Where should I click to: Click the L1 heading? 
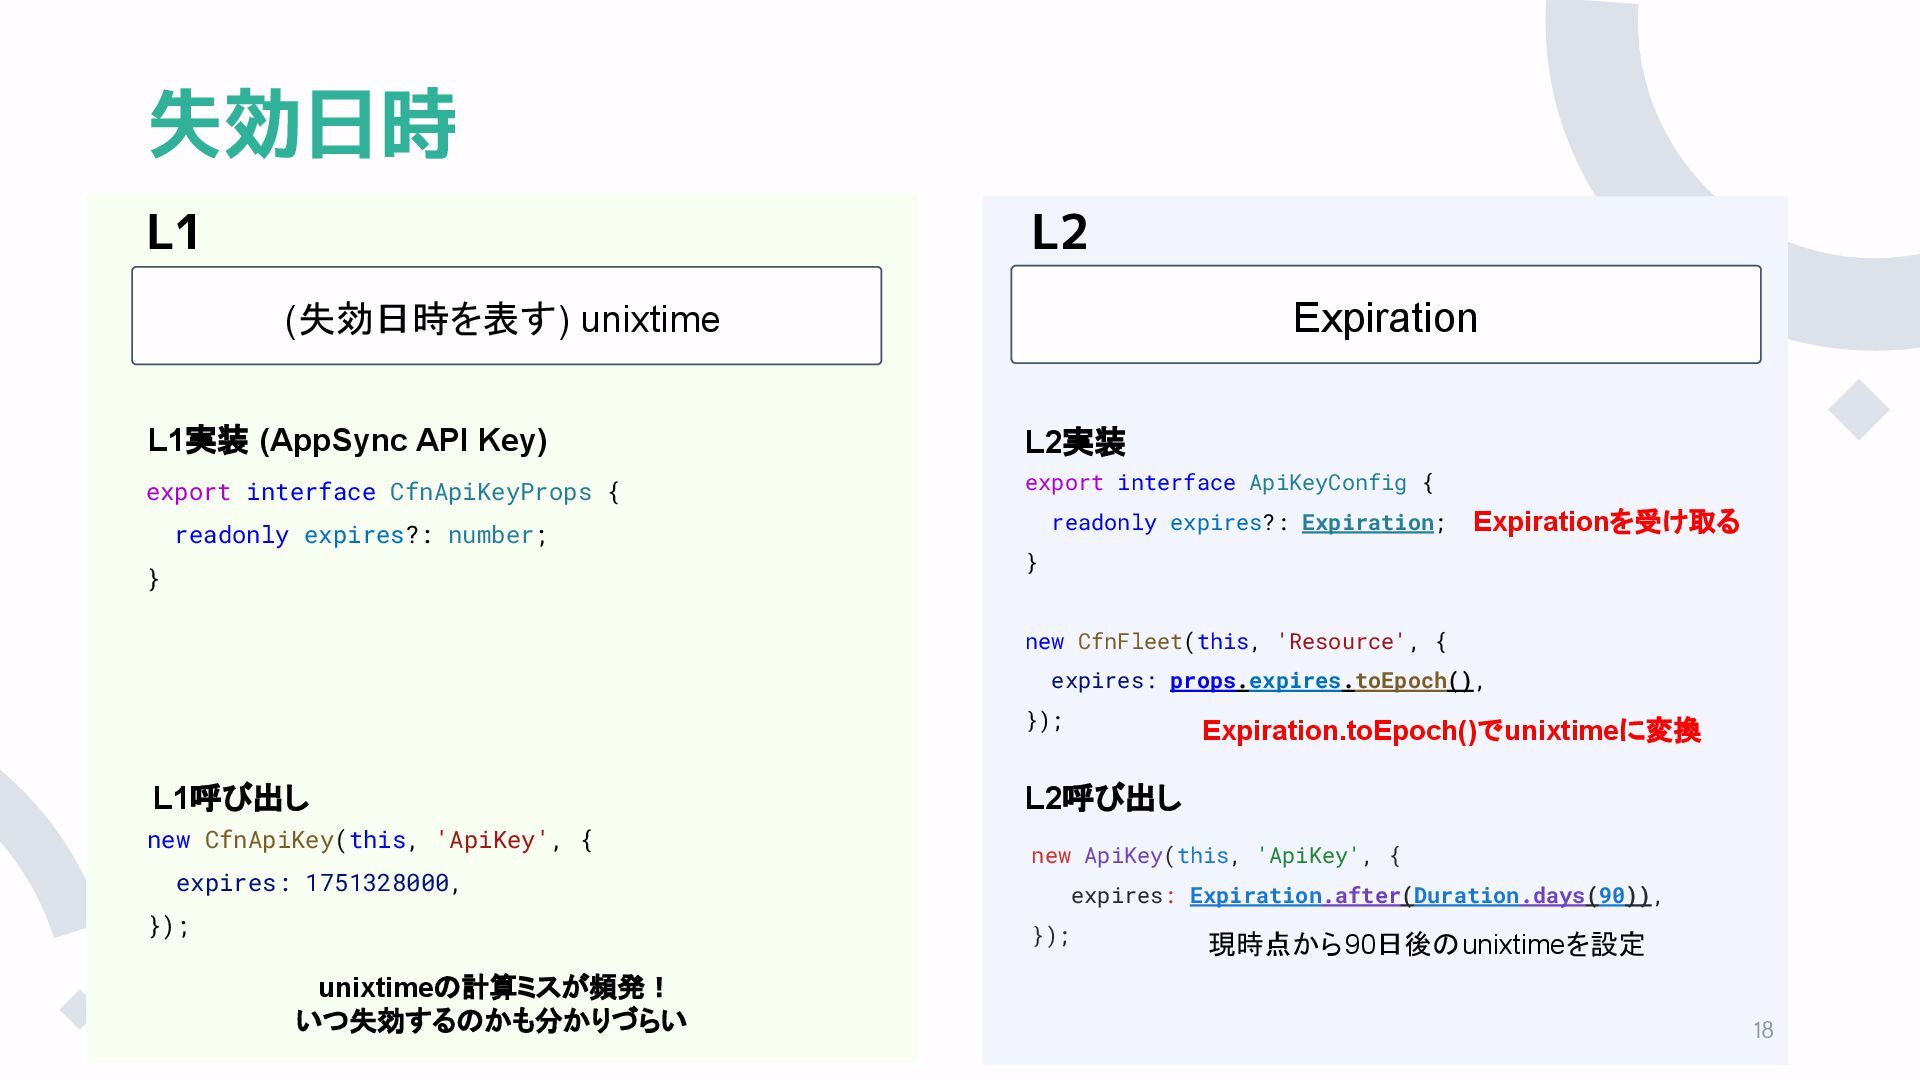(173, 232)
